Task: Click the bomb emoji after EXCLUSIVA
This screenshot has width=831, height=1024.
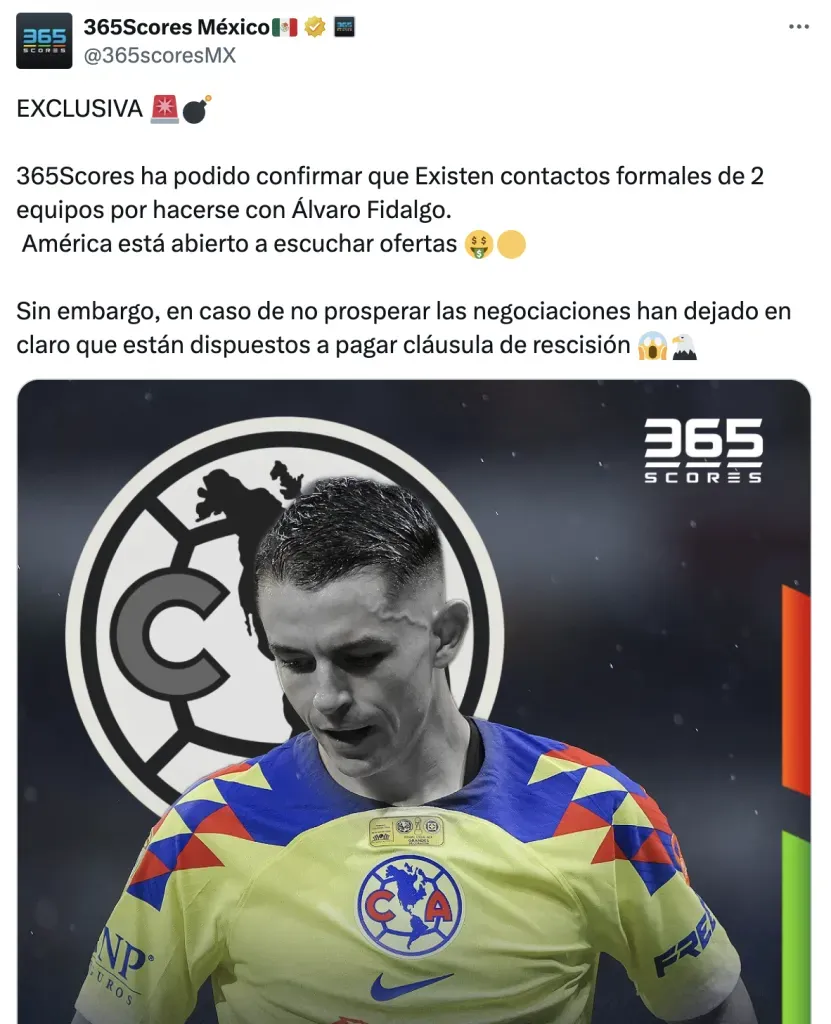Action: [x=197, y=109]
